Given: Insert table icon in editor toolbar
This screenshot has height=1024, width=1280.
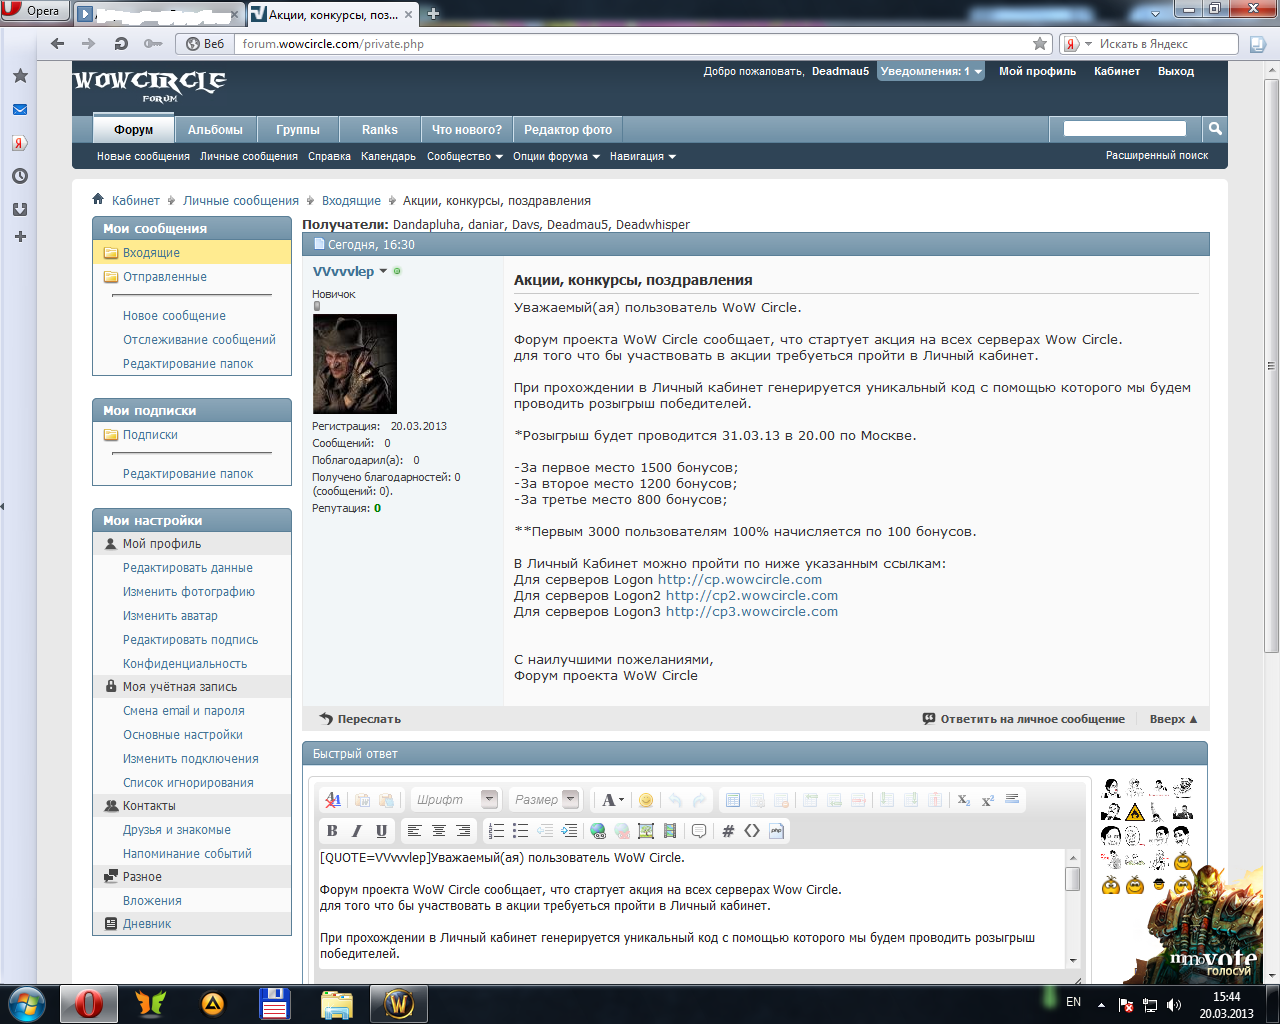Looking at the screenshot, I should pyautogui.click(x=733, y=800).
